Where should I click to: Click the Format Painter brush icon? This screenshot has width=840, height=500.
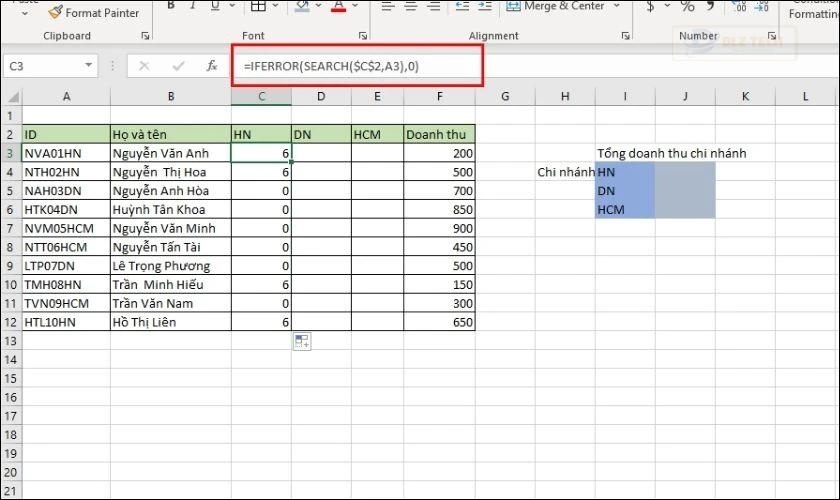click(54, 12)
